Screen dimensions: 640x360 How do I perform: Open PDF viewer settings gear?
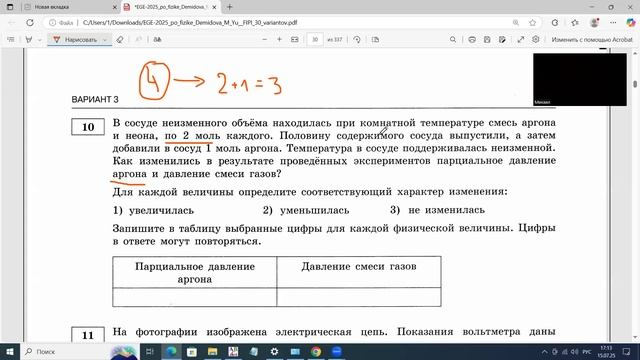(536, 40)
